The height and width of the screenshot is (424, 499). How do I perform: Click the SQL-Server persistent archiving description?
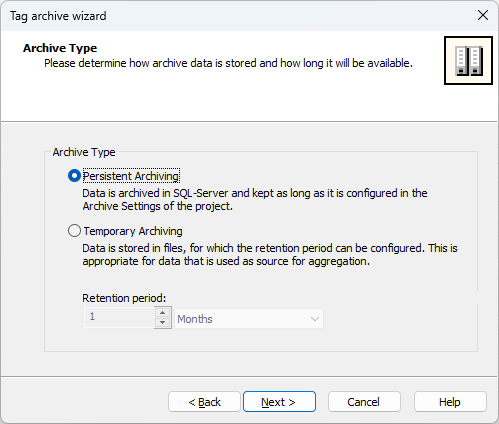click(x=255, y=200)
